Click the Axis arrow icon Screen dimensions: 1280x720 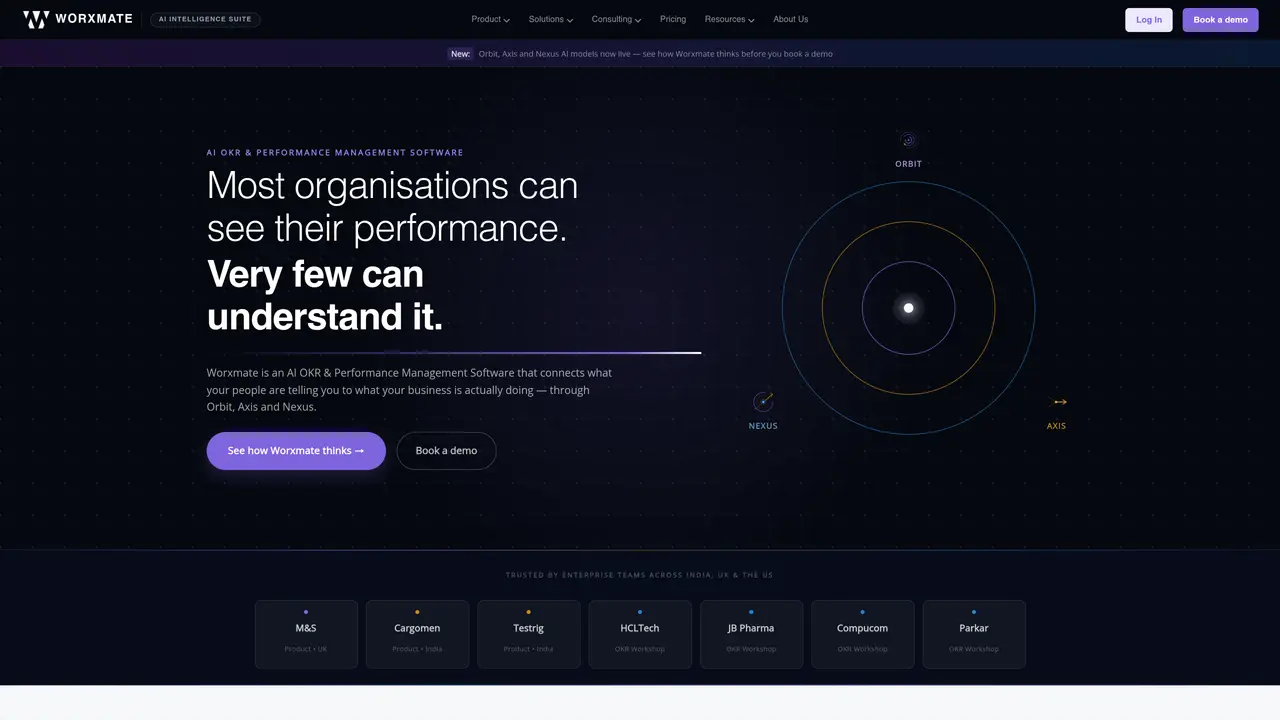[x=1060, y=402]
